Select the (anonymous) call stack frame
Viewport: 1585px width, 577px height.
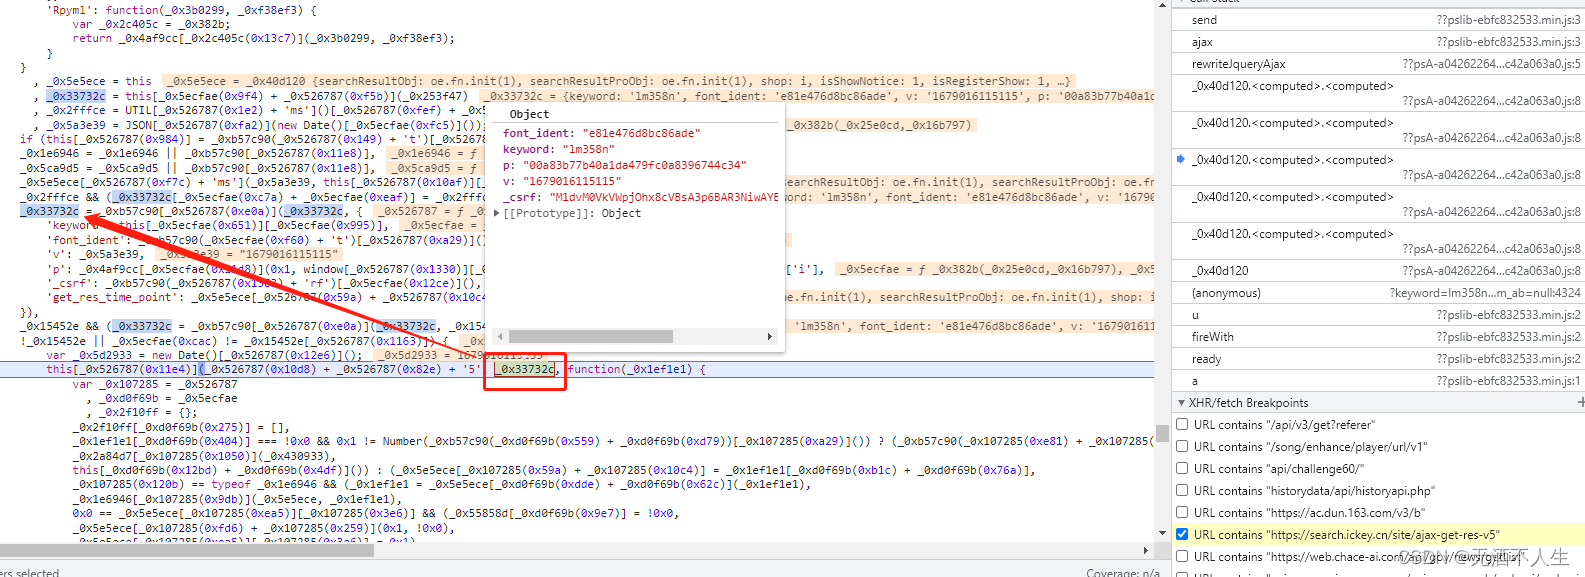click(1378, 293)
